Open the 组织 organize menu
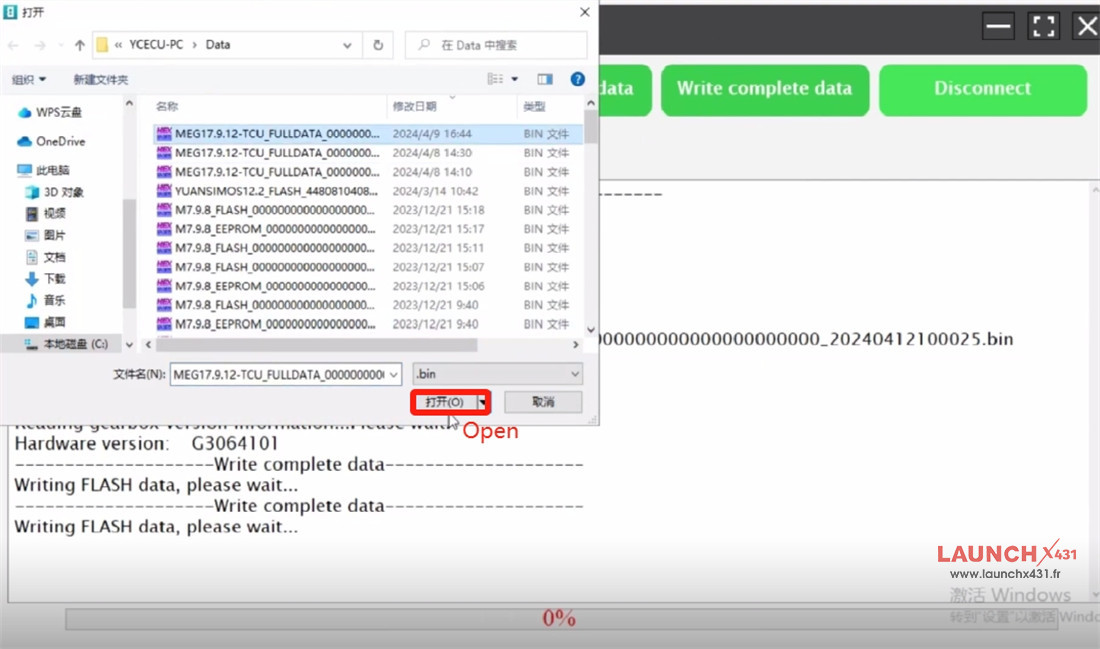The image size is (1100, 649). coord(28,79)
